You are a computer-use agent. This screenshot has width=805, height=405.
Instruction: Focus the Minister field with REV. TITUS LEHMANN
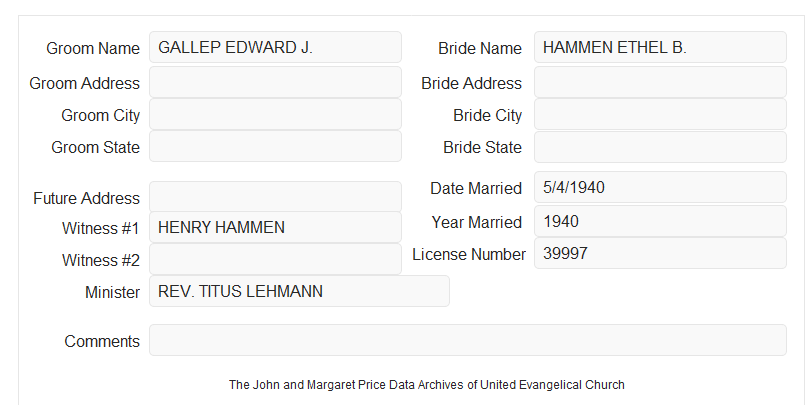(x=299, y=291)
